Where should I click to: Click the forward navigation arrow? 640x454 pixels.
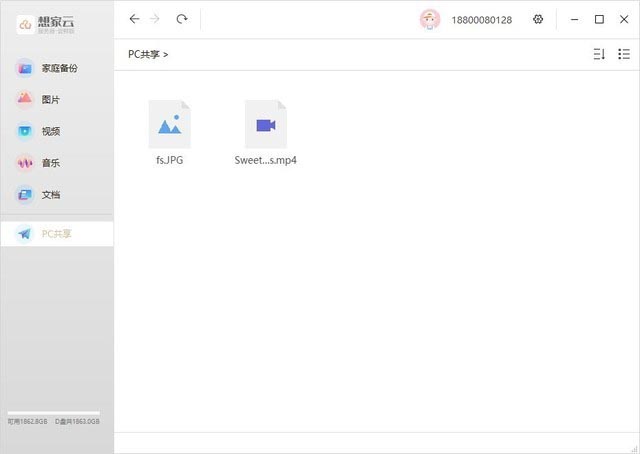click(155, 19)
